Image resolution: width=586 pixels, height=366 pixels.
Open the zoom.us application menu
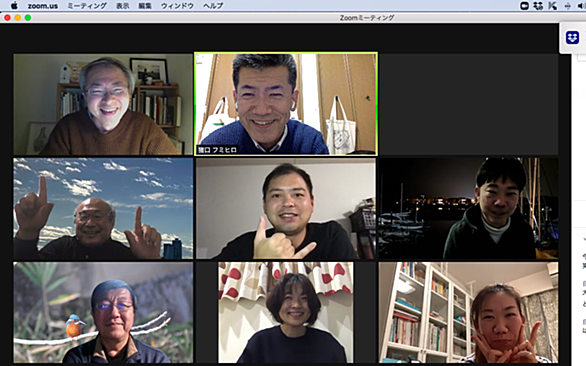click(x=43, y=6)
